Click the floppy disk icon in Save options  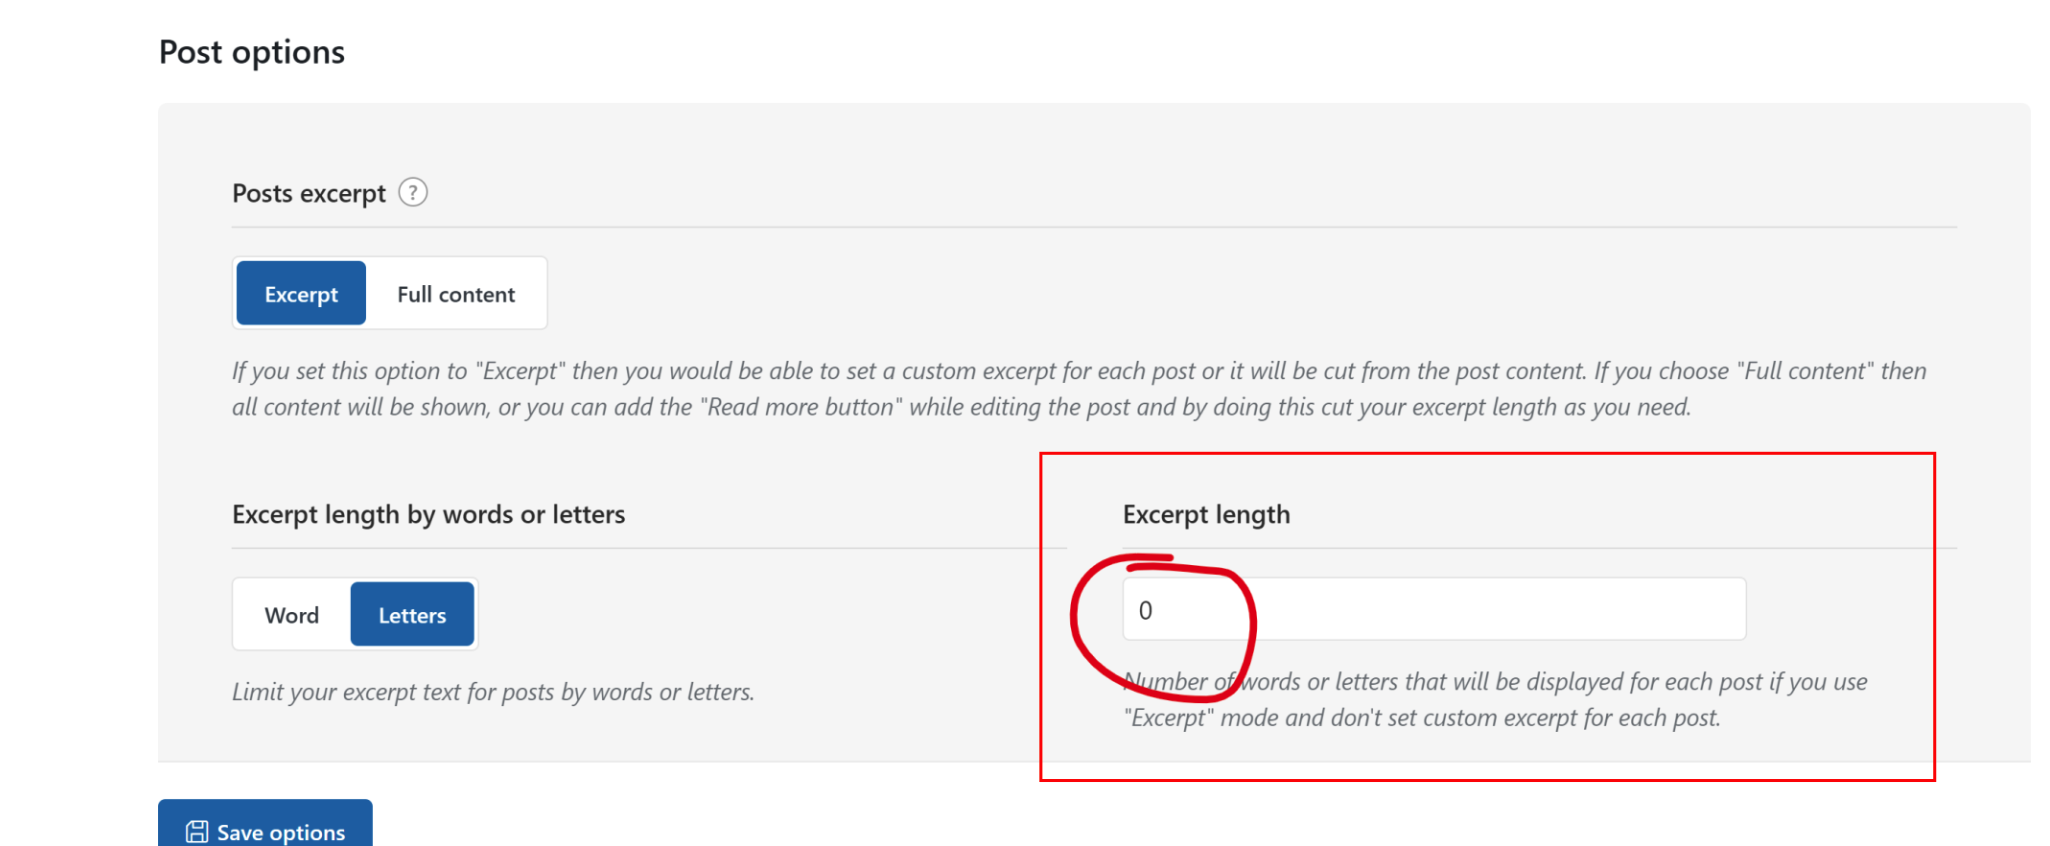[x=197, y=831]
